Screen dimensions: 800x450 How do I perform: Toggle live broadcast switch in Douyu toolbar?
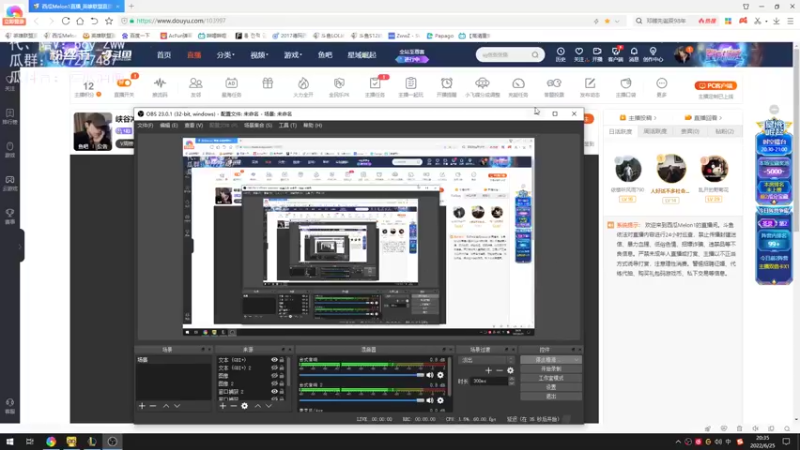124,83
